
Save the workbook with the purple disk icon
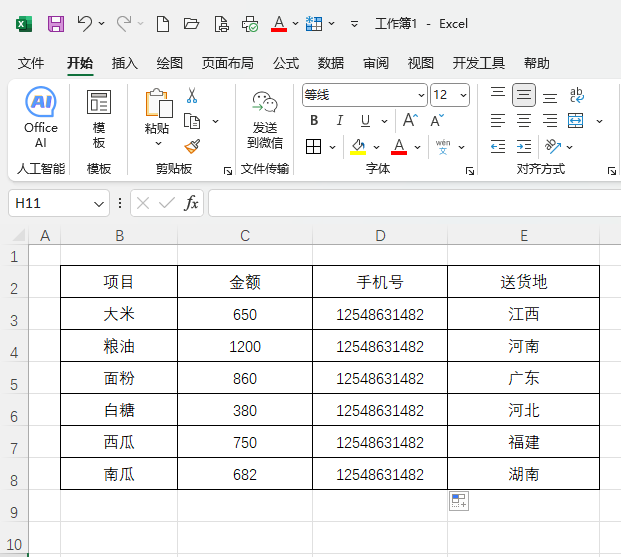tap(56, 24)
